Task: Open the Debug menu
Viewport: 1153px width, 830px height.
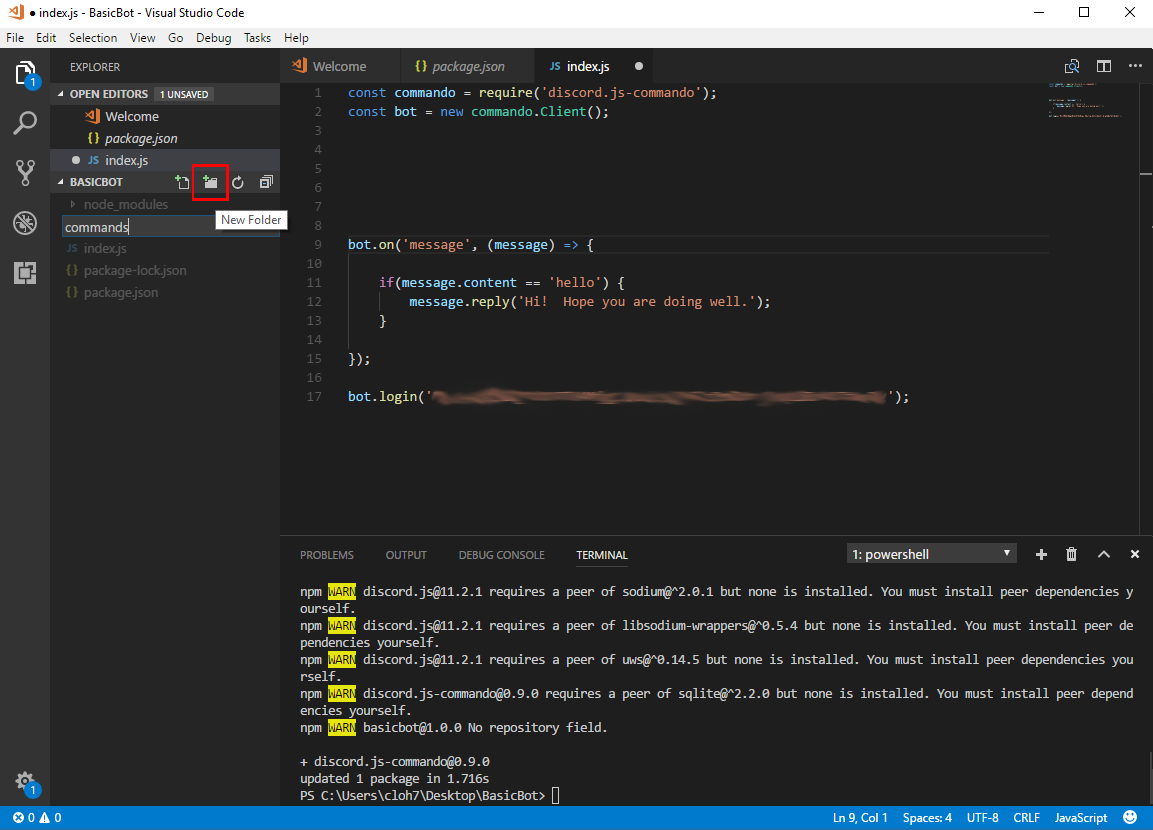Action: coord(213,37)
